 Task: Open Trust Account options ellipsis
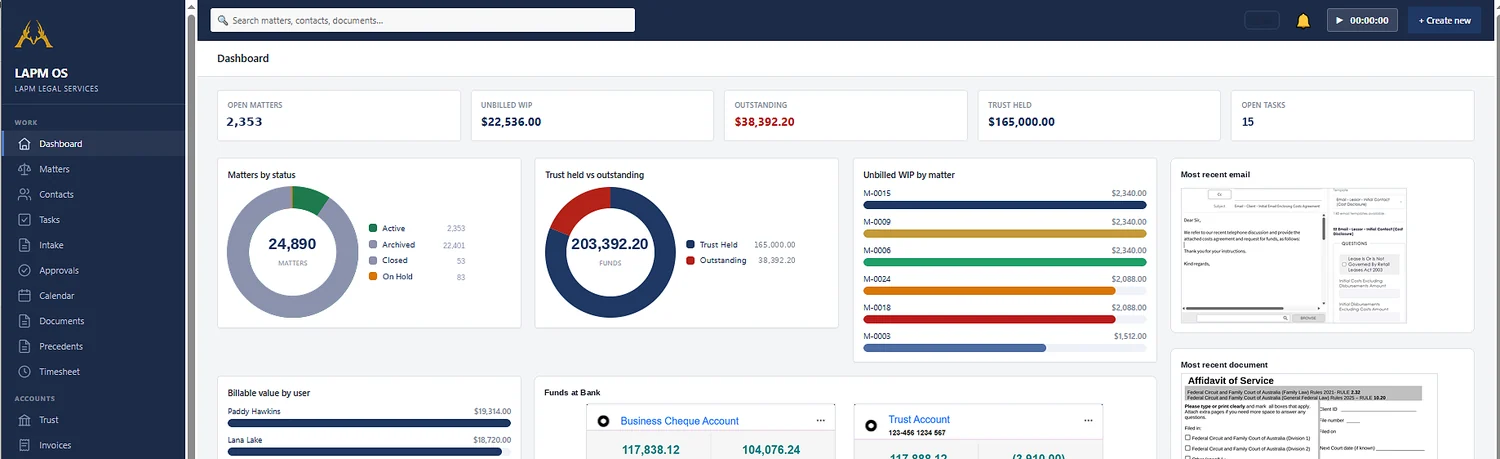click(x=1089, y=420)
